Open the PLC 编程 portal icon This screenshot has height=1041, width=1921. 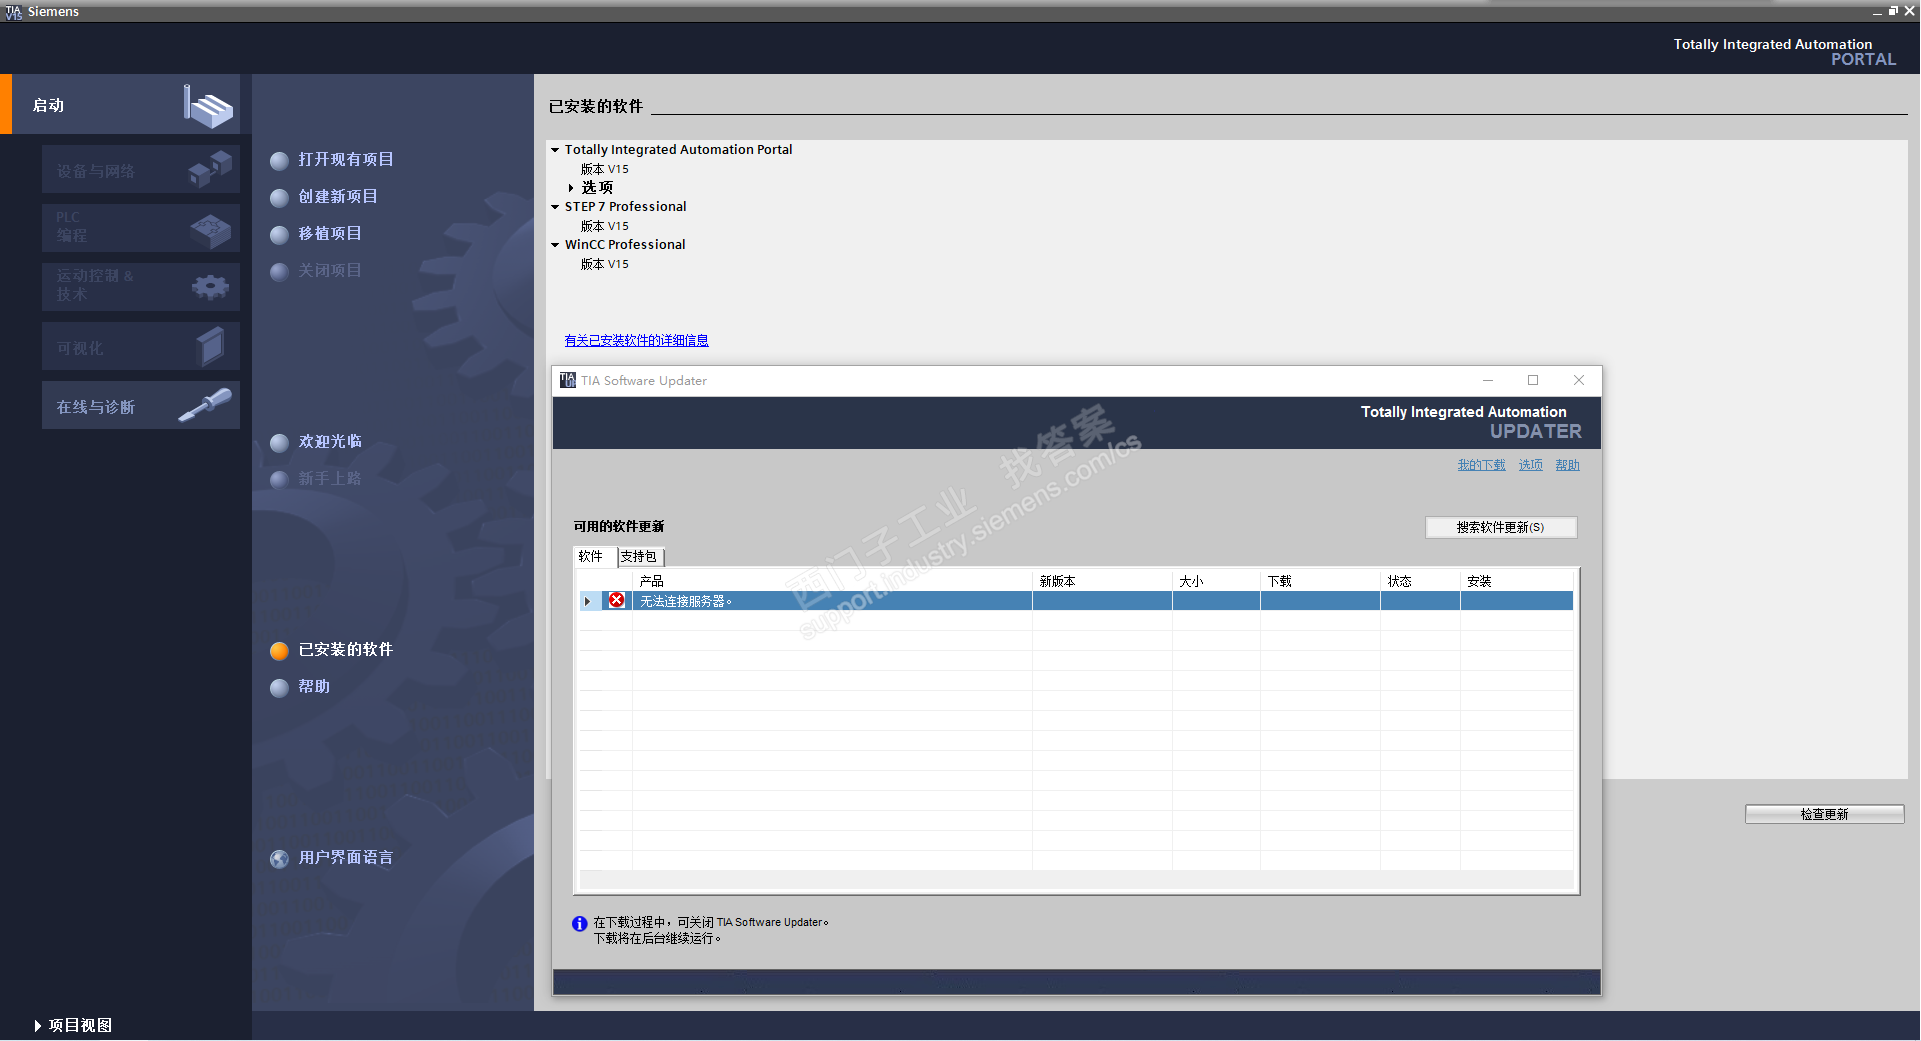(210, 229)
